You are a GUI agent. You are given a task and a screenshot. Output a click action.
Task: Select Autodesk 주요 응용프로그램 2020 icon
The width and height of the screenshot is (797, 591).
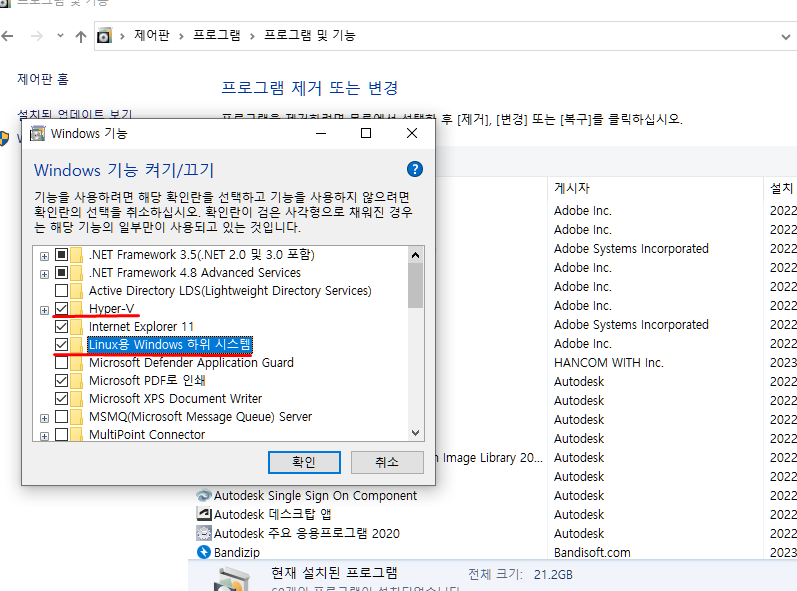tap(204, 533)
